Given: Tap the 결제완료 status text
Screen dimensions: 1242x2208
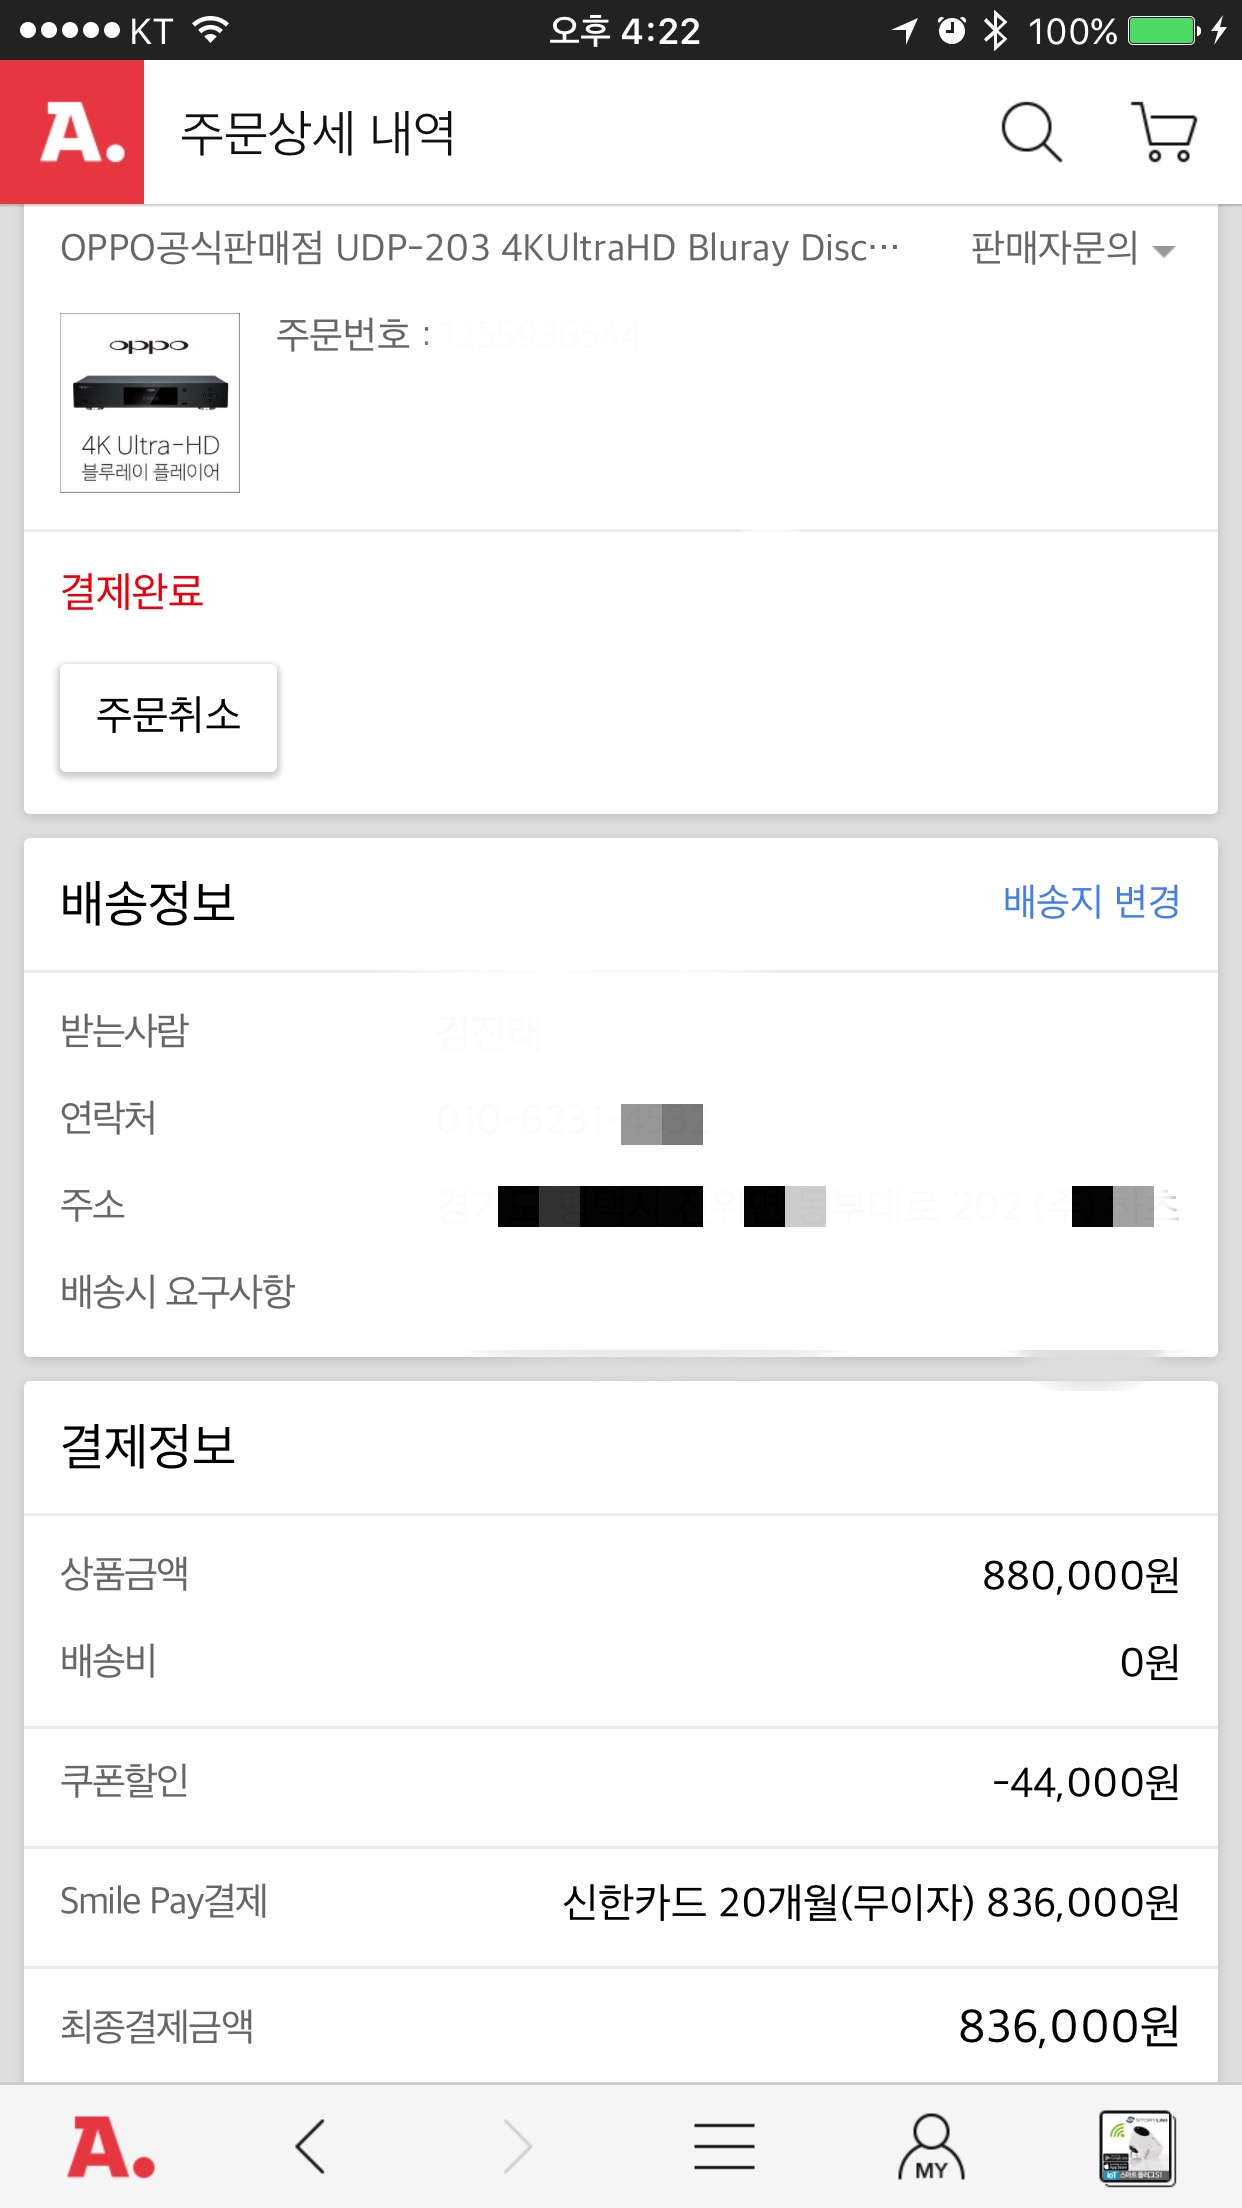Looking at the screenshot, I should (x=132, y=592).
